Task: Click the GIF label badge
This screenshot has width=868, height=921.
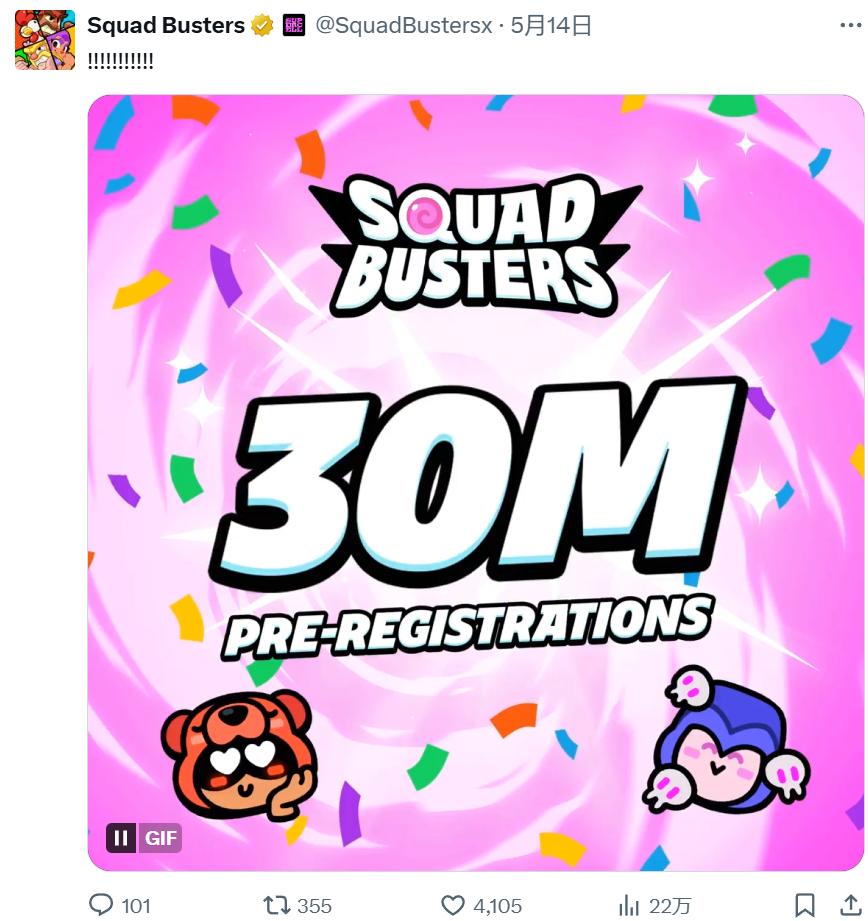Action: [160, 838]
